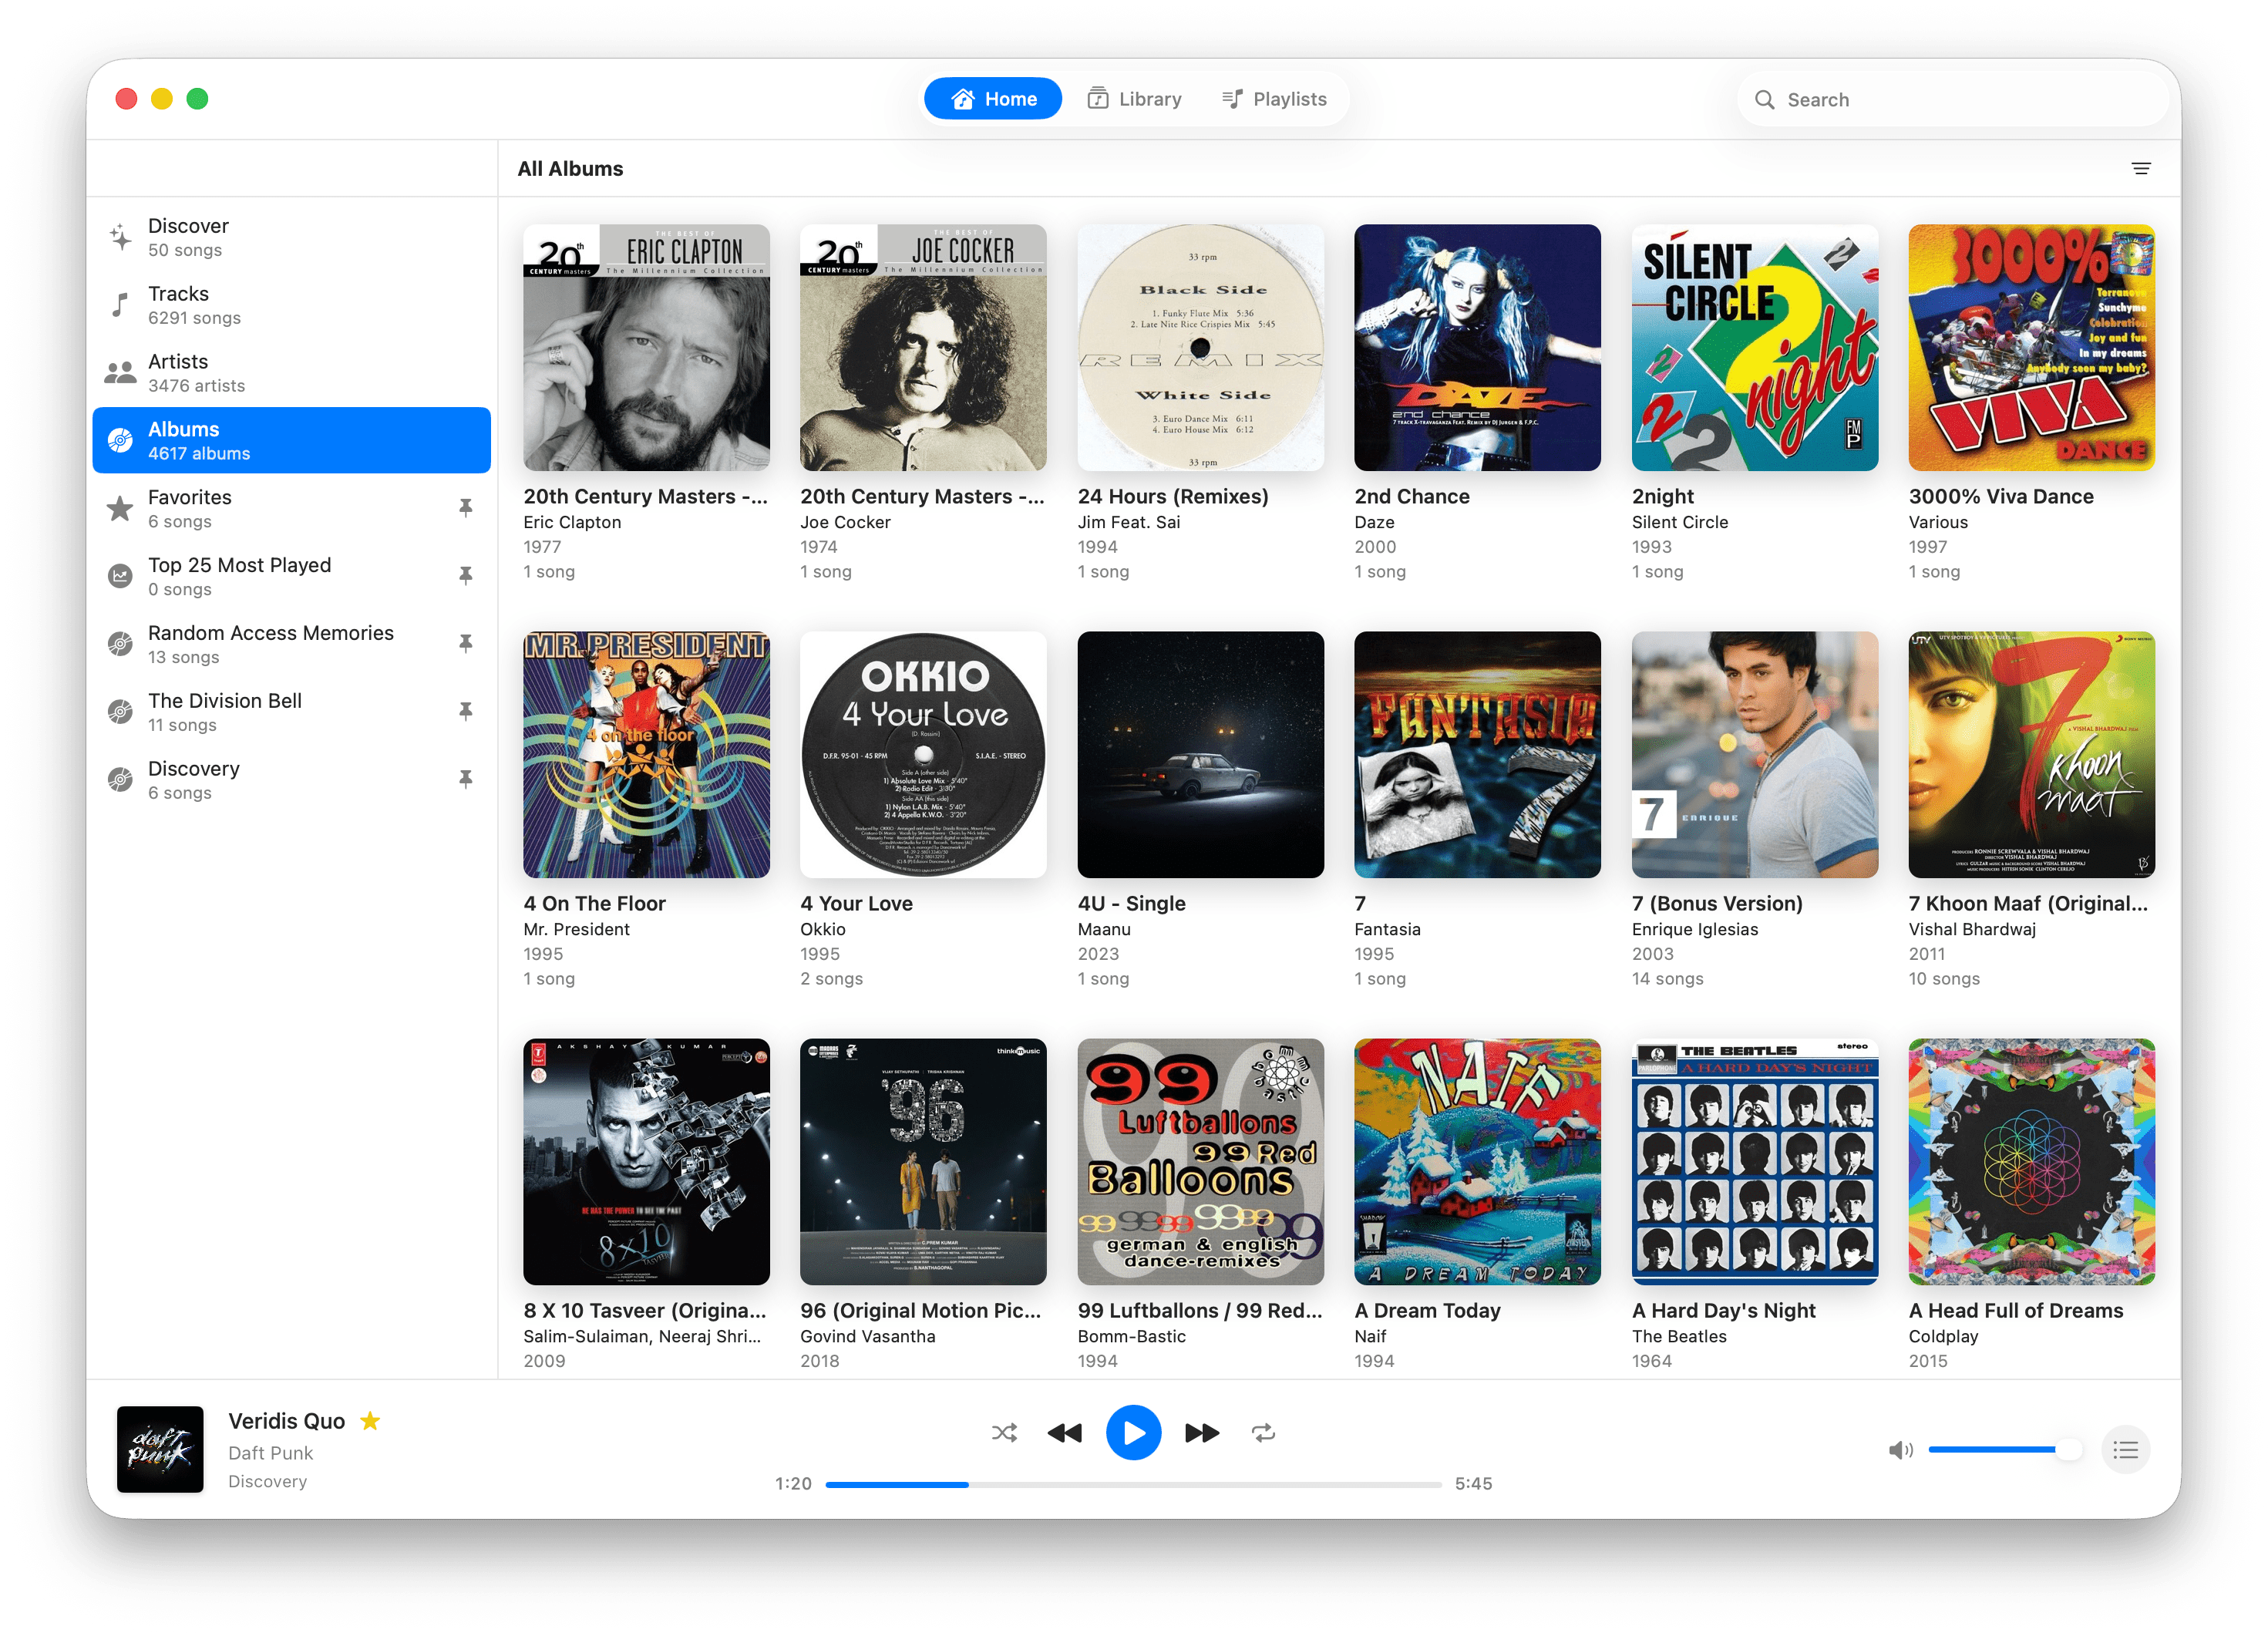Click the Artists people icon

pos(120,373)
